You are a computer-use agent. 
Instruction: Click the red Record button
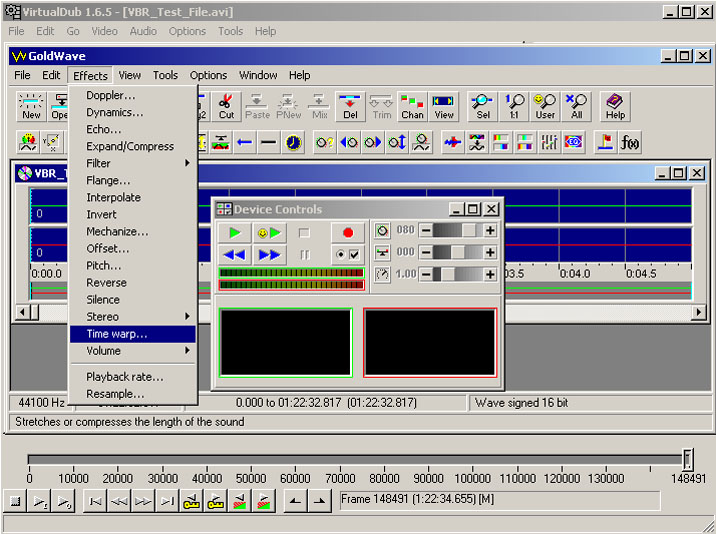tap(348, 233)
